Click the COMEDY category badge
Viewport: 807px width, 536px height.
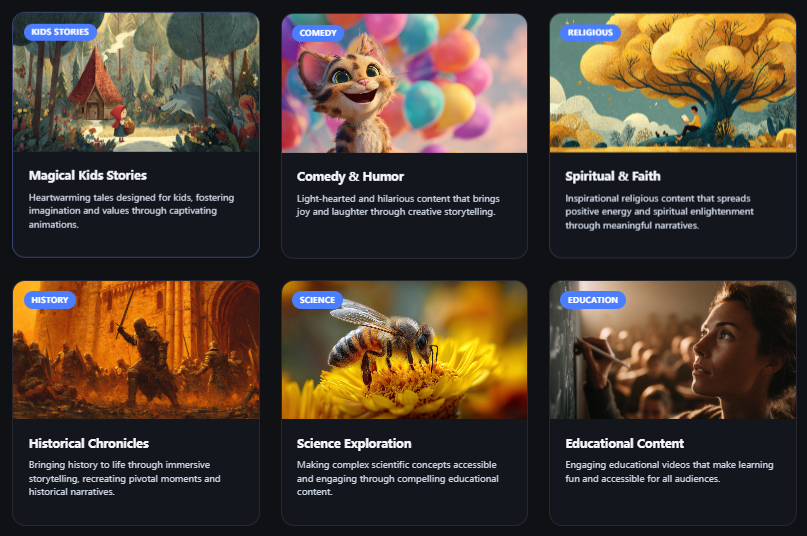coord(318,33)
